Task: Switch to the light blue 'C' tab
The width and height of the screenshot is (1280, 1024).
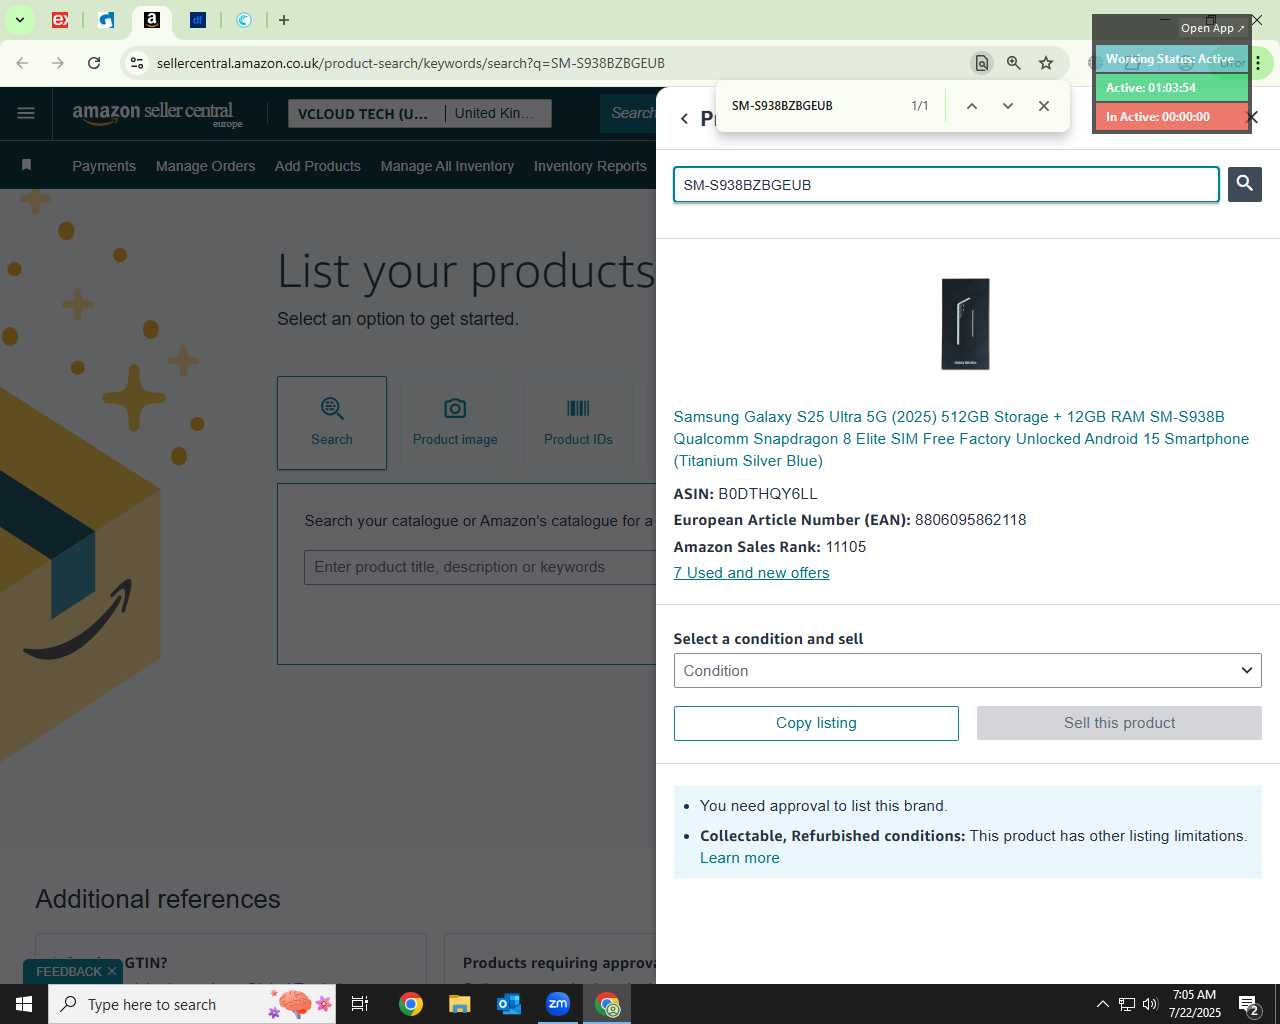Action: [x=244, y=20]
